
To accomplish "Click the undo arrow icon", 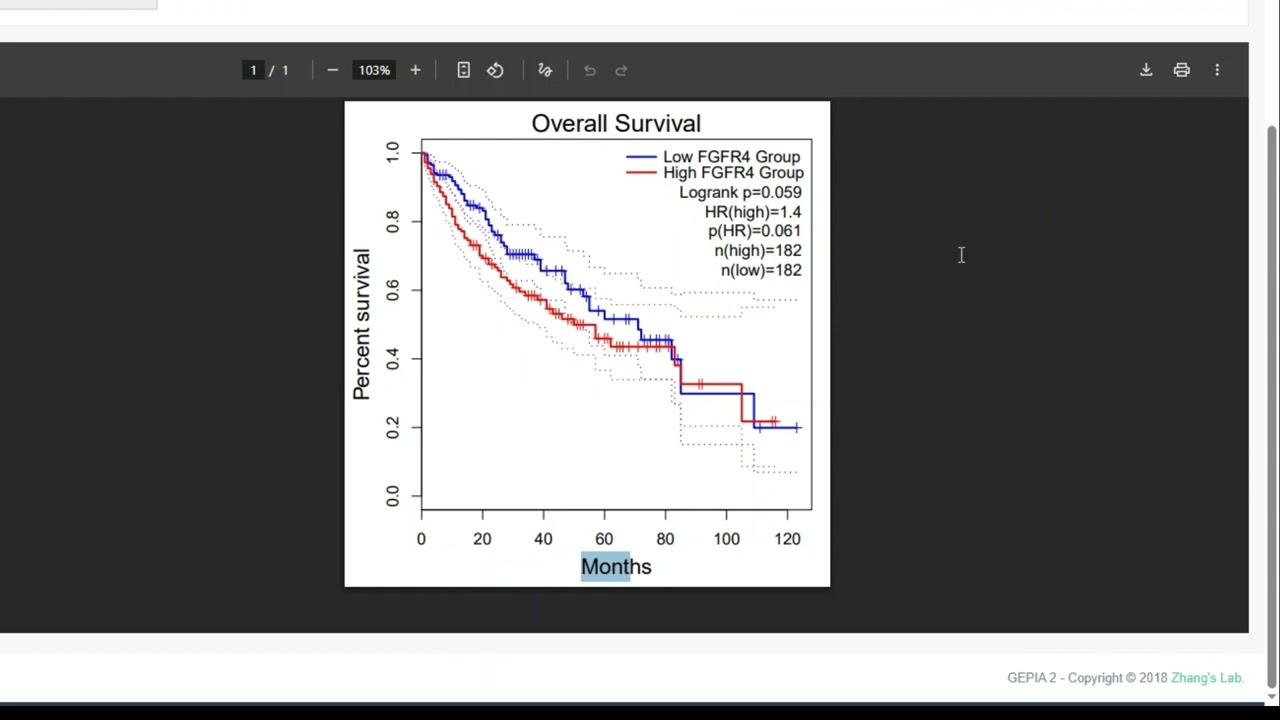I will pyautogui.click(x=589, y=70).
